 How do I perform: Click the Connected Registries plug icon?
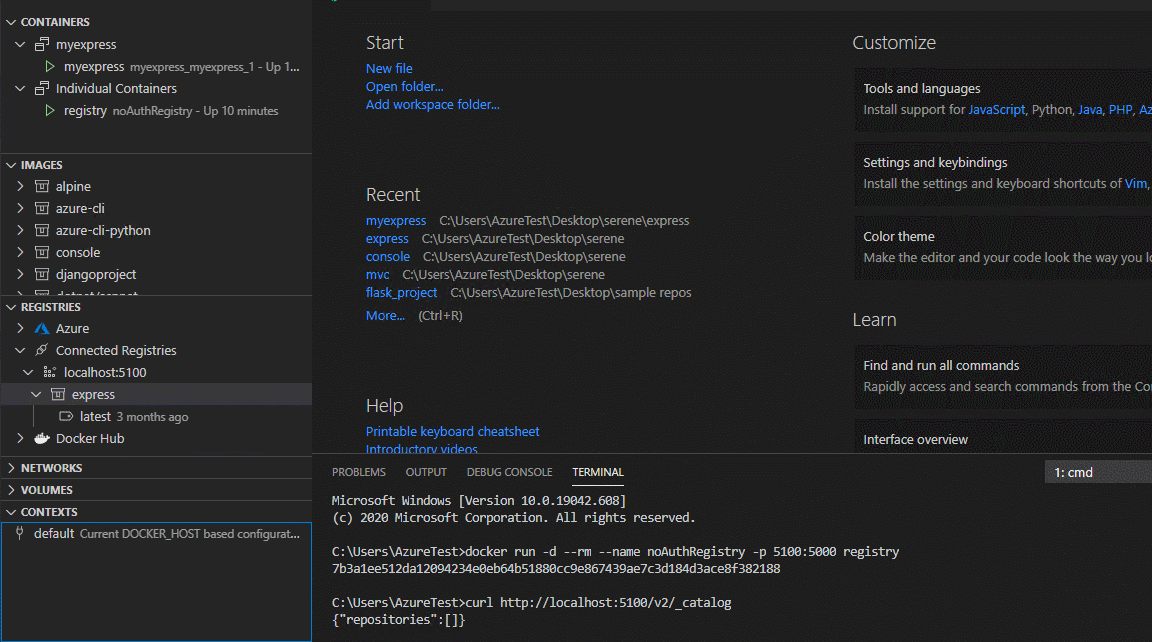(x=42, y=350)
